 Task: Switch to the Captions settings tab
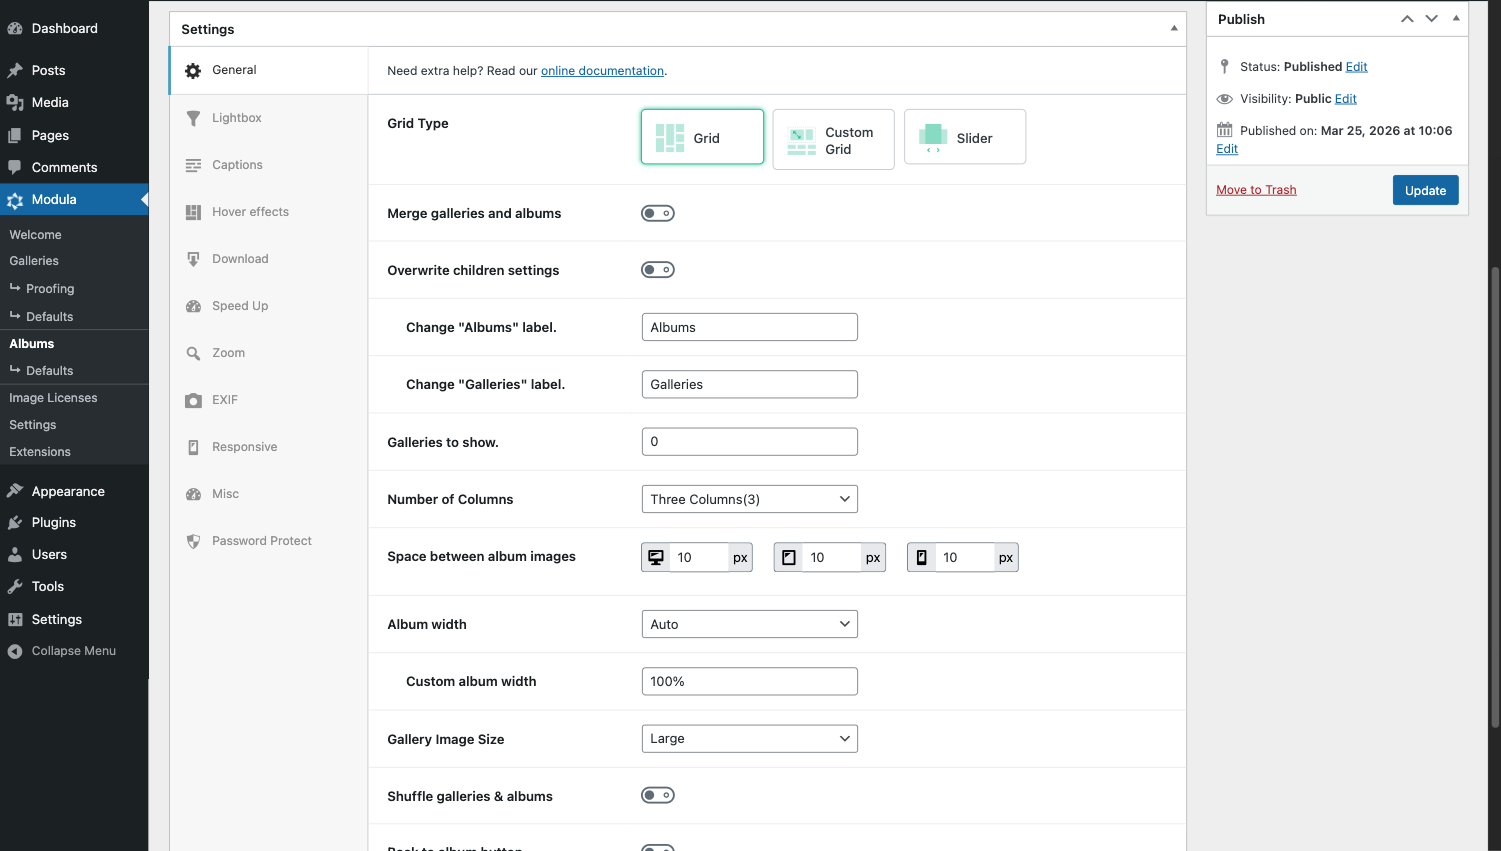(237, 165)
